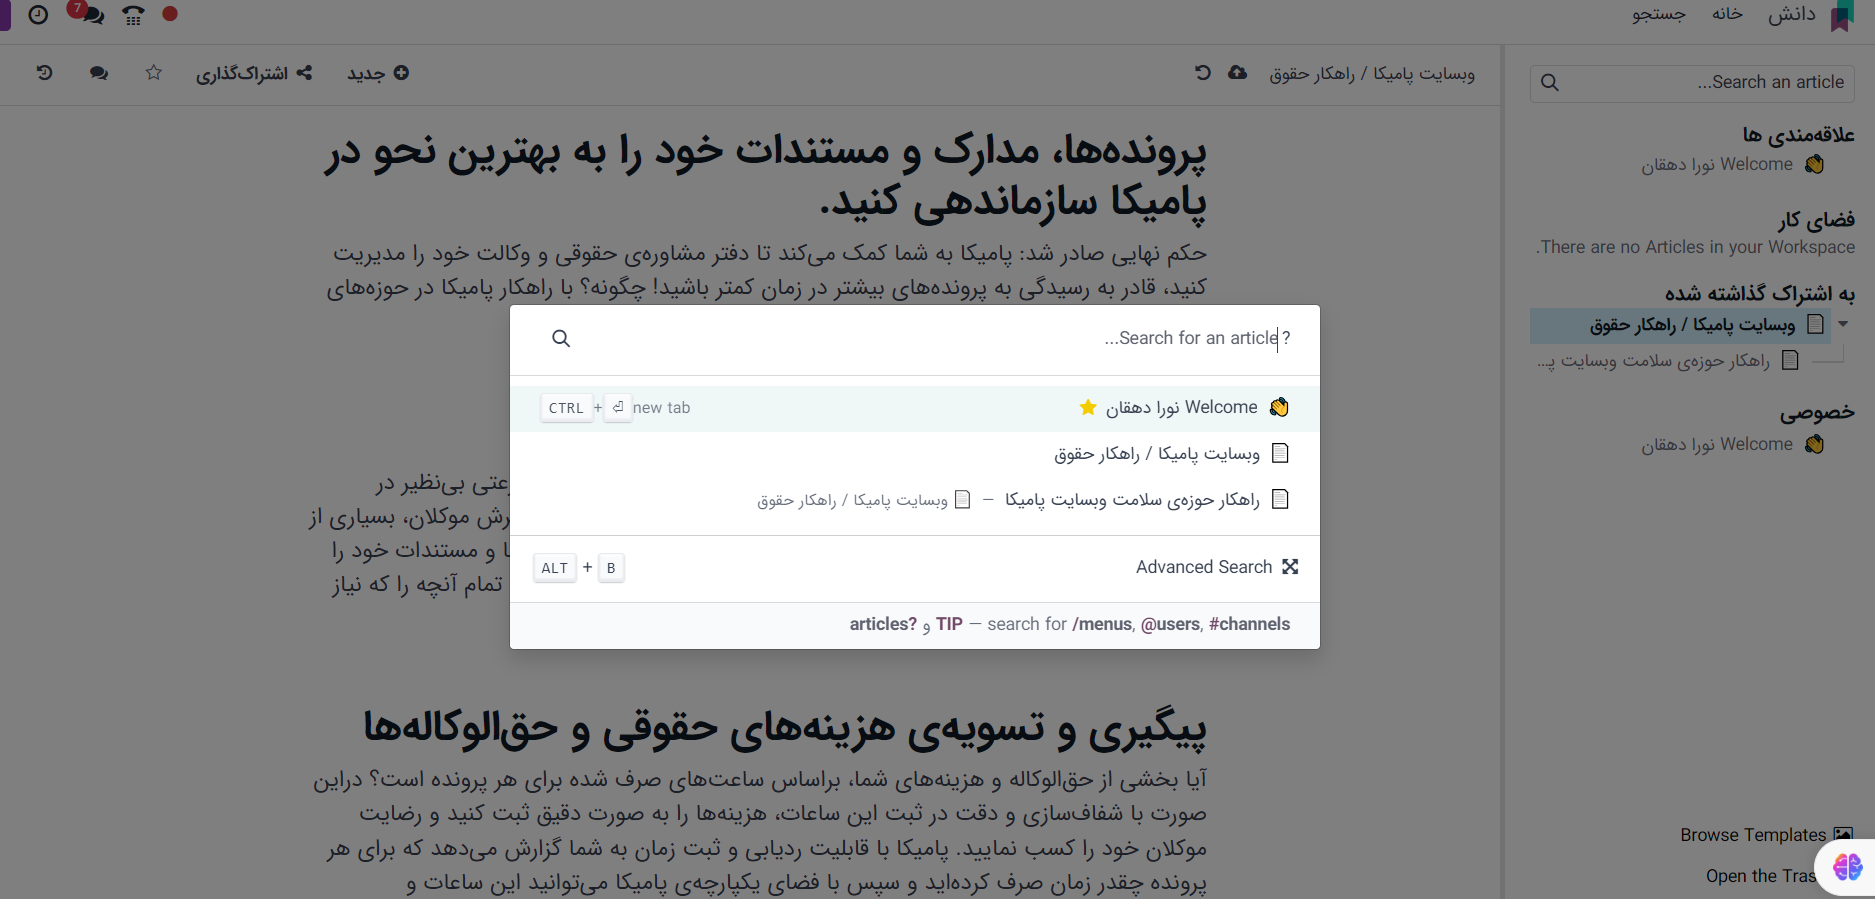This screenshot has width=1875, height=899.
Task: Open Welcome نورا دهقان under علاقه‌مندی ها
Action: click(x=1732, y=164)
